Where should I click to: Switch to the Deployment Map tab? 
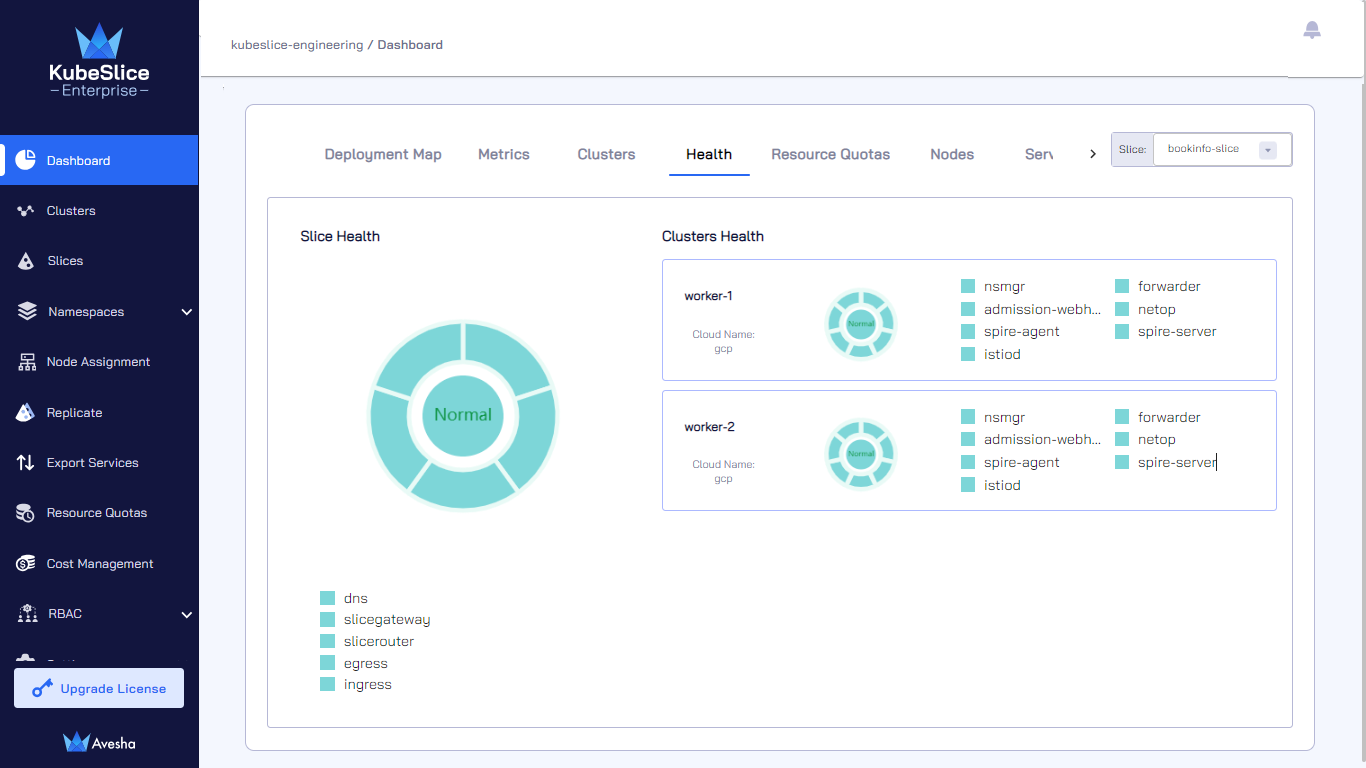point(383,154)
